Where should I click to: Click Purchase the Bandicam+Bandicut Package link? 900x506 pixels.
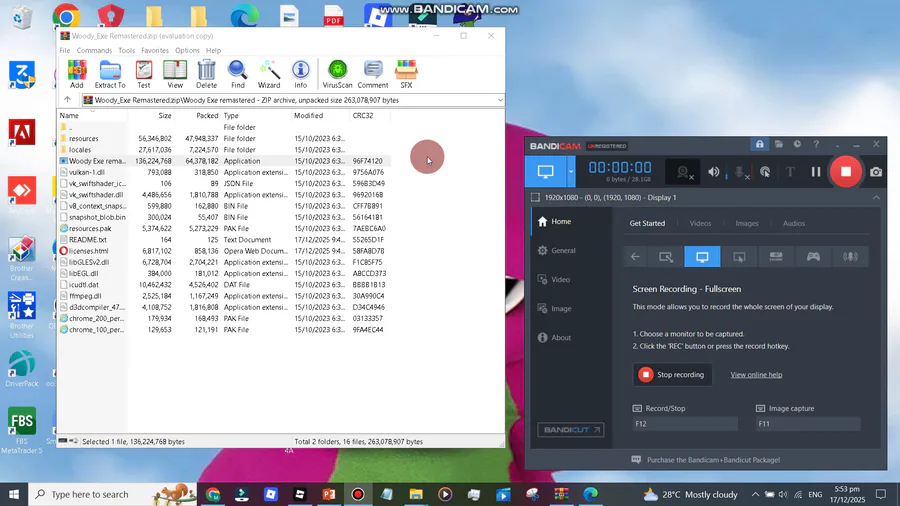point(713,460)
